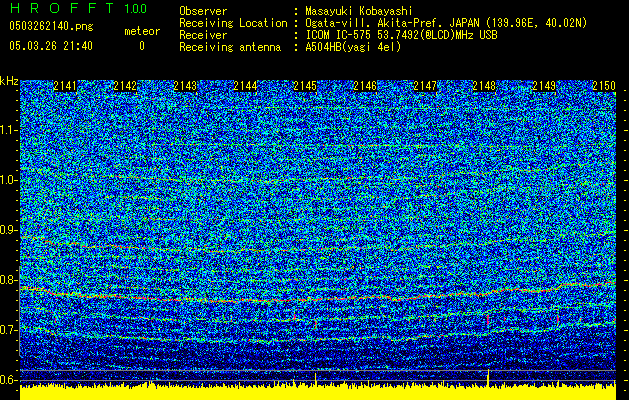Click the tall yellow spike near 2148
The image size is (629, 400).
point(488,378)
